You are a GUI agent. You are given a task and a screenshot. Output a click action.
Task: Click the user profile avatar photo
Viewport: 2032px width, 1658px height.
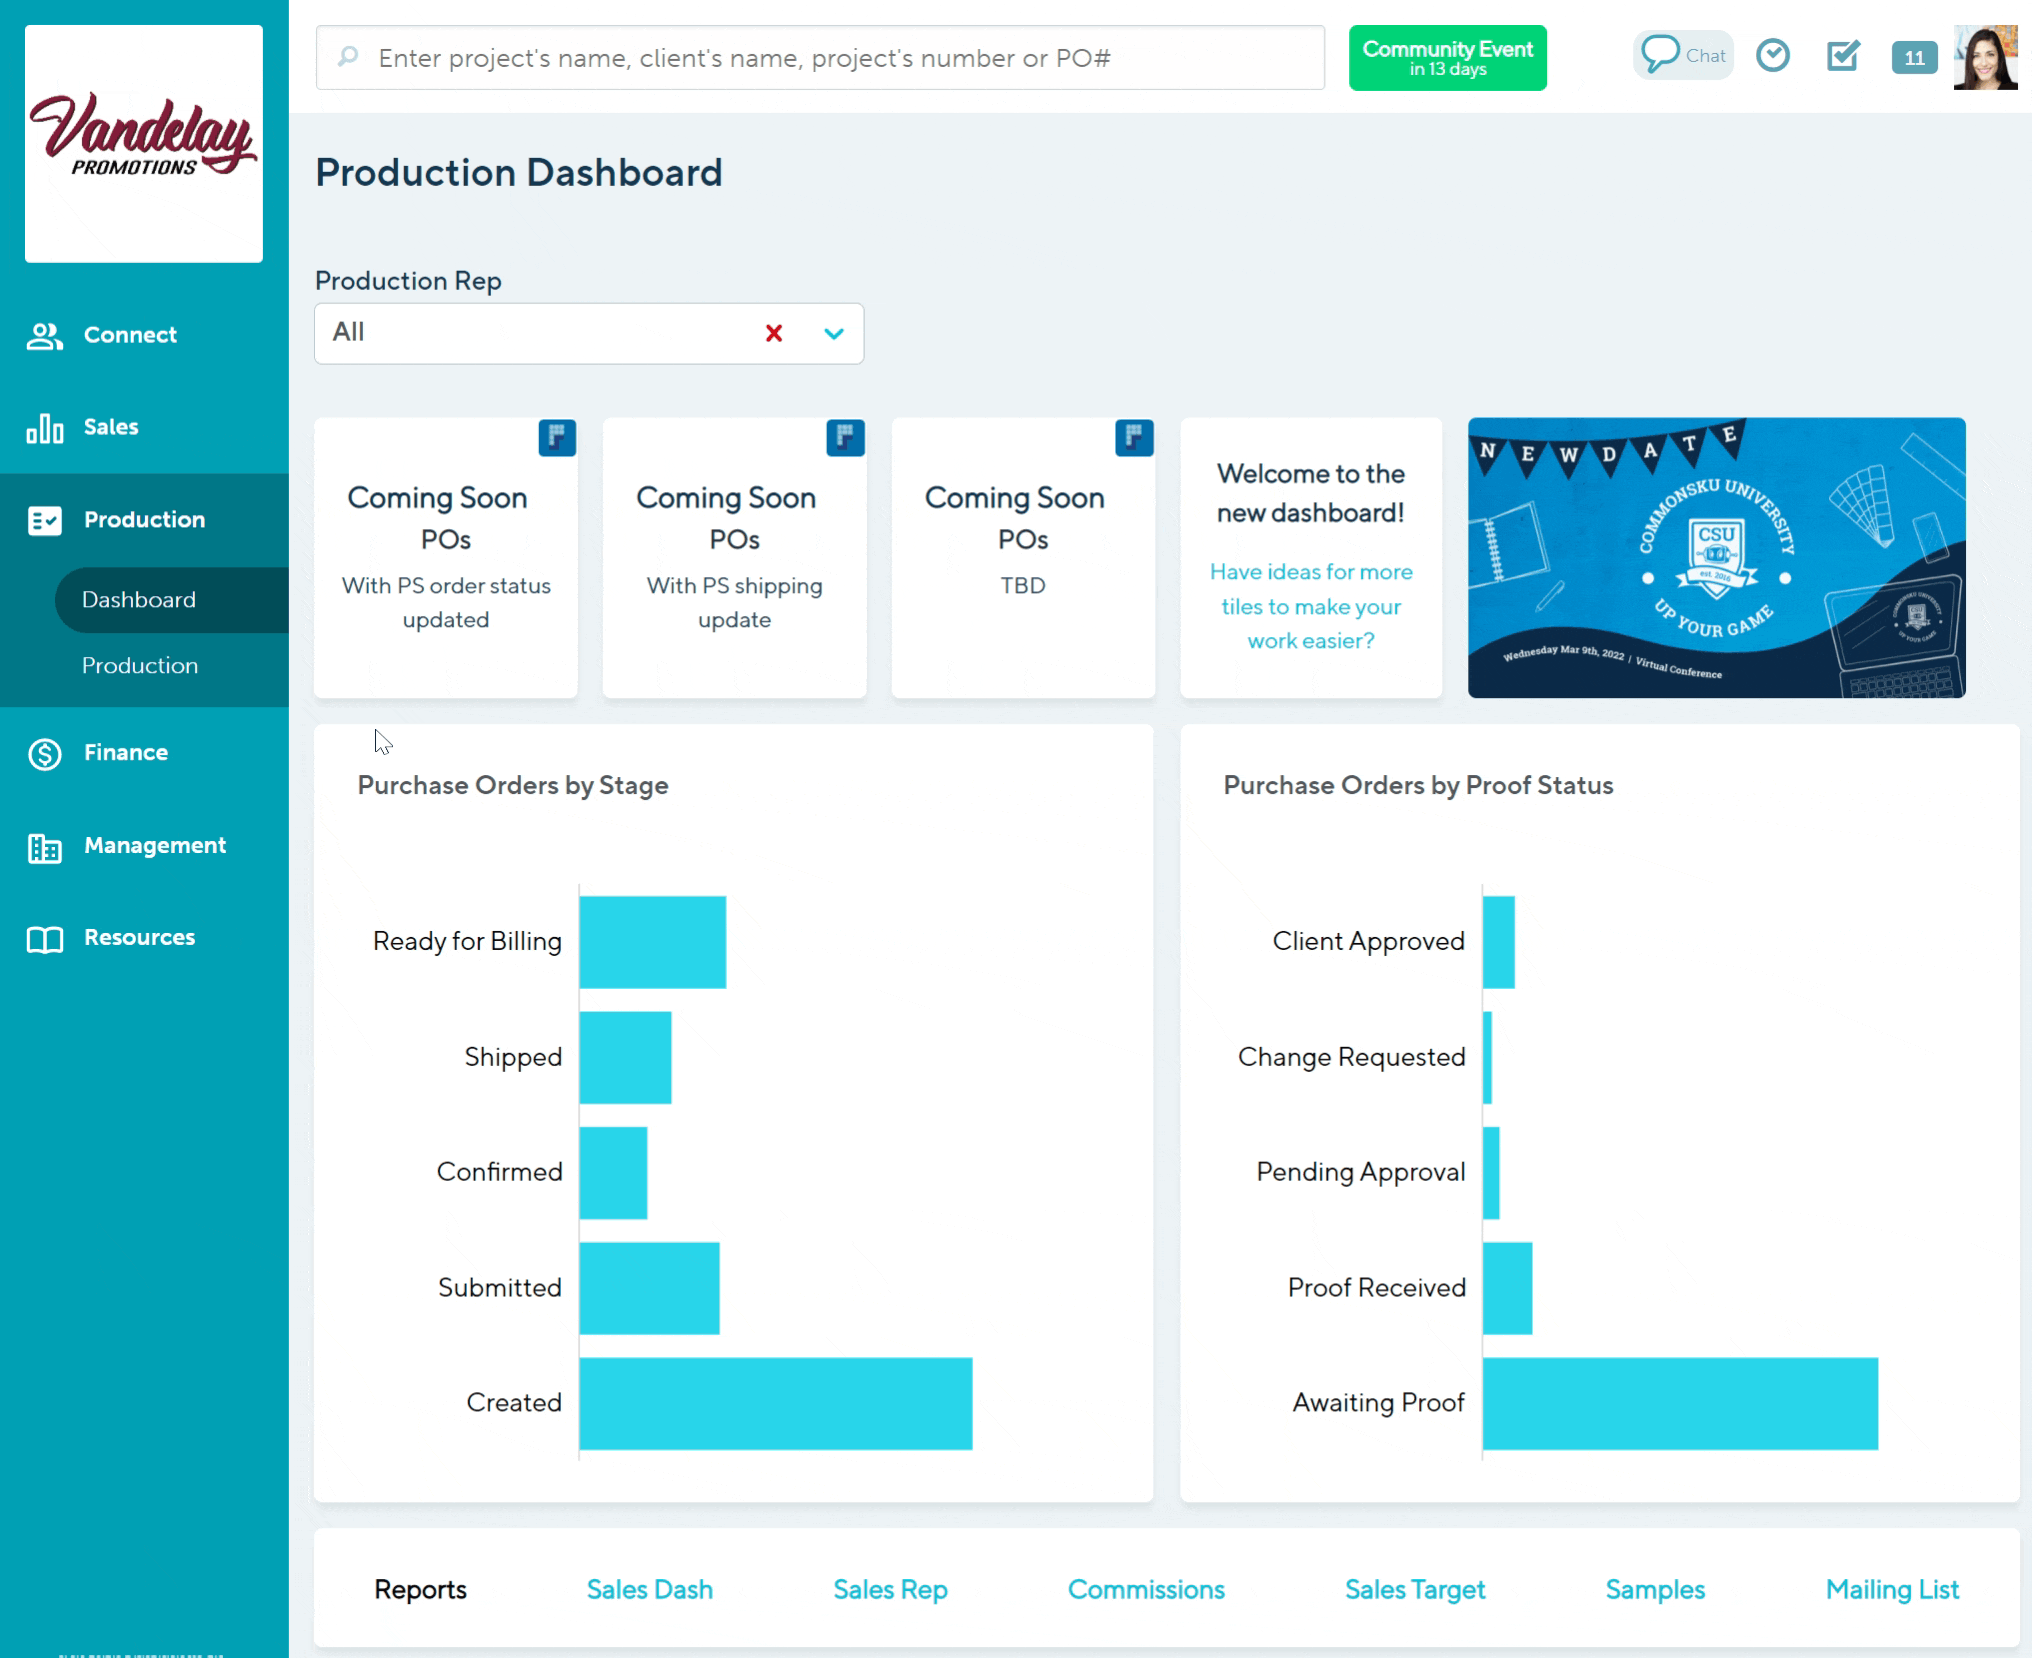pyautogui.click(x=1985, y=58)
